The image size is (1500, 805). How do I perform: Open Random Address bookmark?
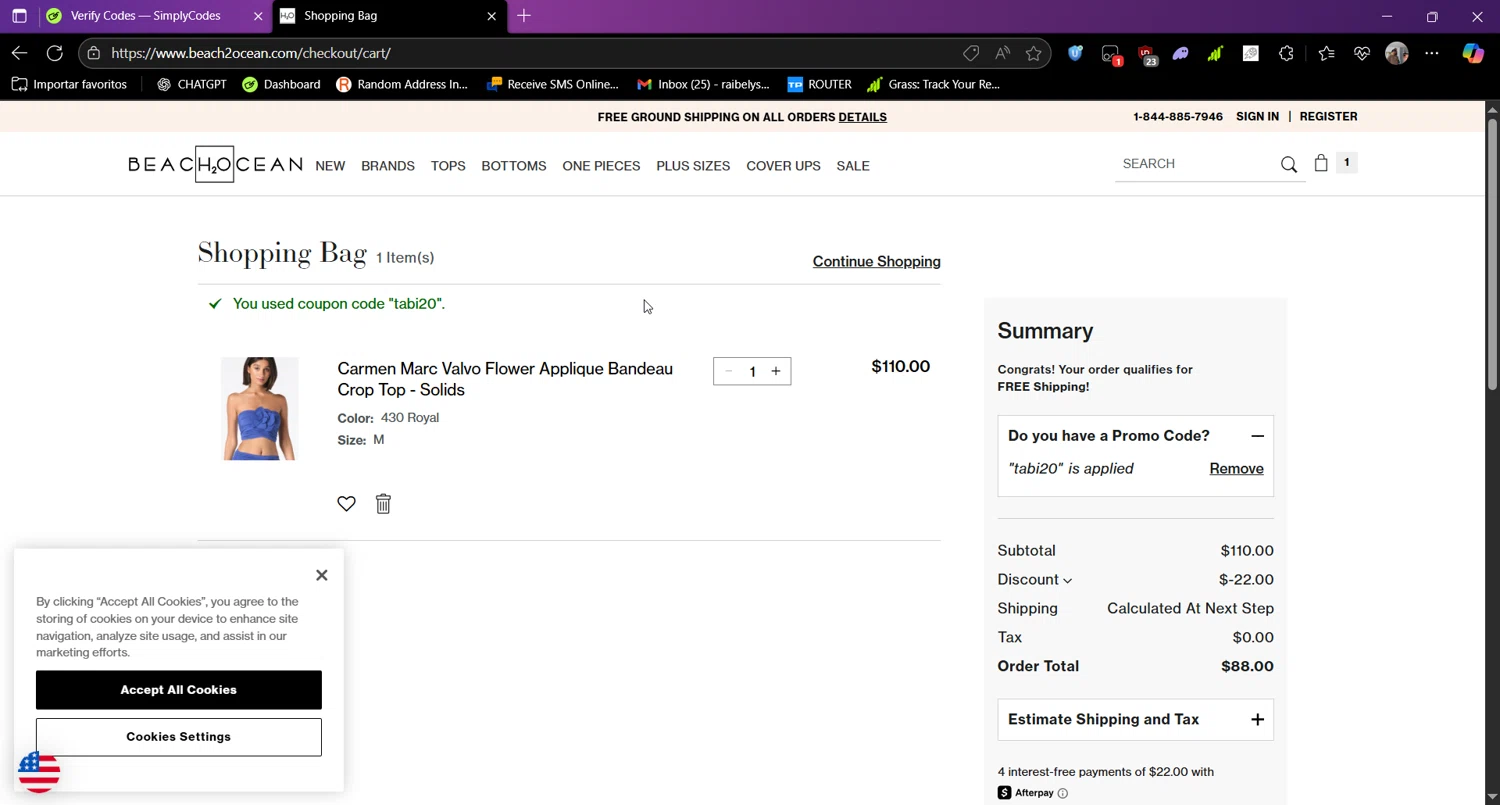coord(402,84)
